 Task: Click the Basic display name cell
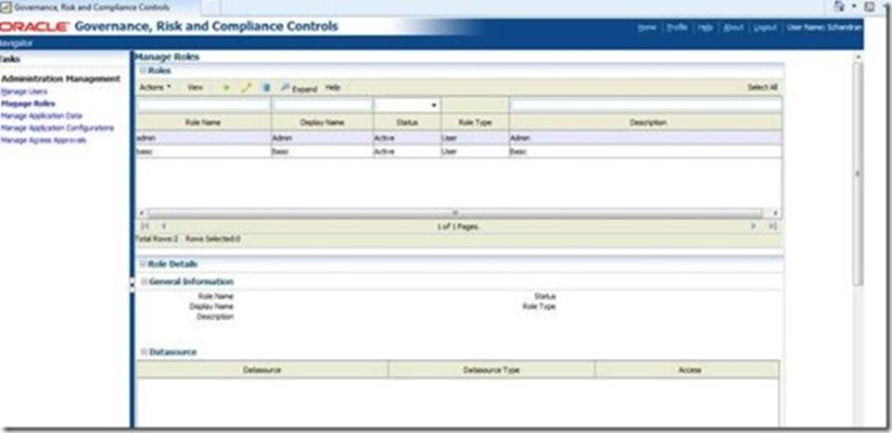(x=323, y=152)
